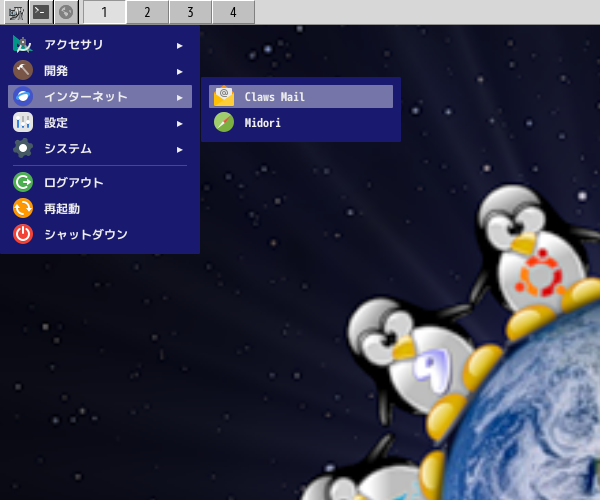Open the 設定 menu entry
This screenshot has height=500, width=600.
[100, 122]
